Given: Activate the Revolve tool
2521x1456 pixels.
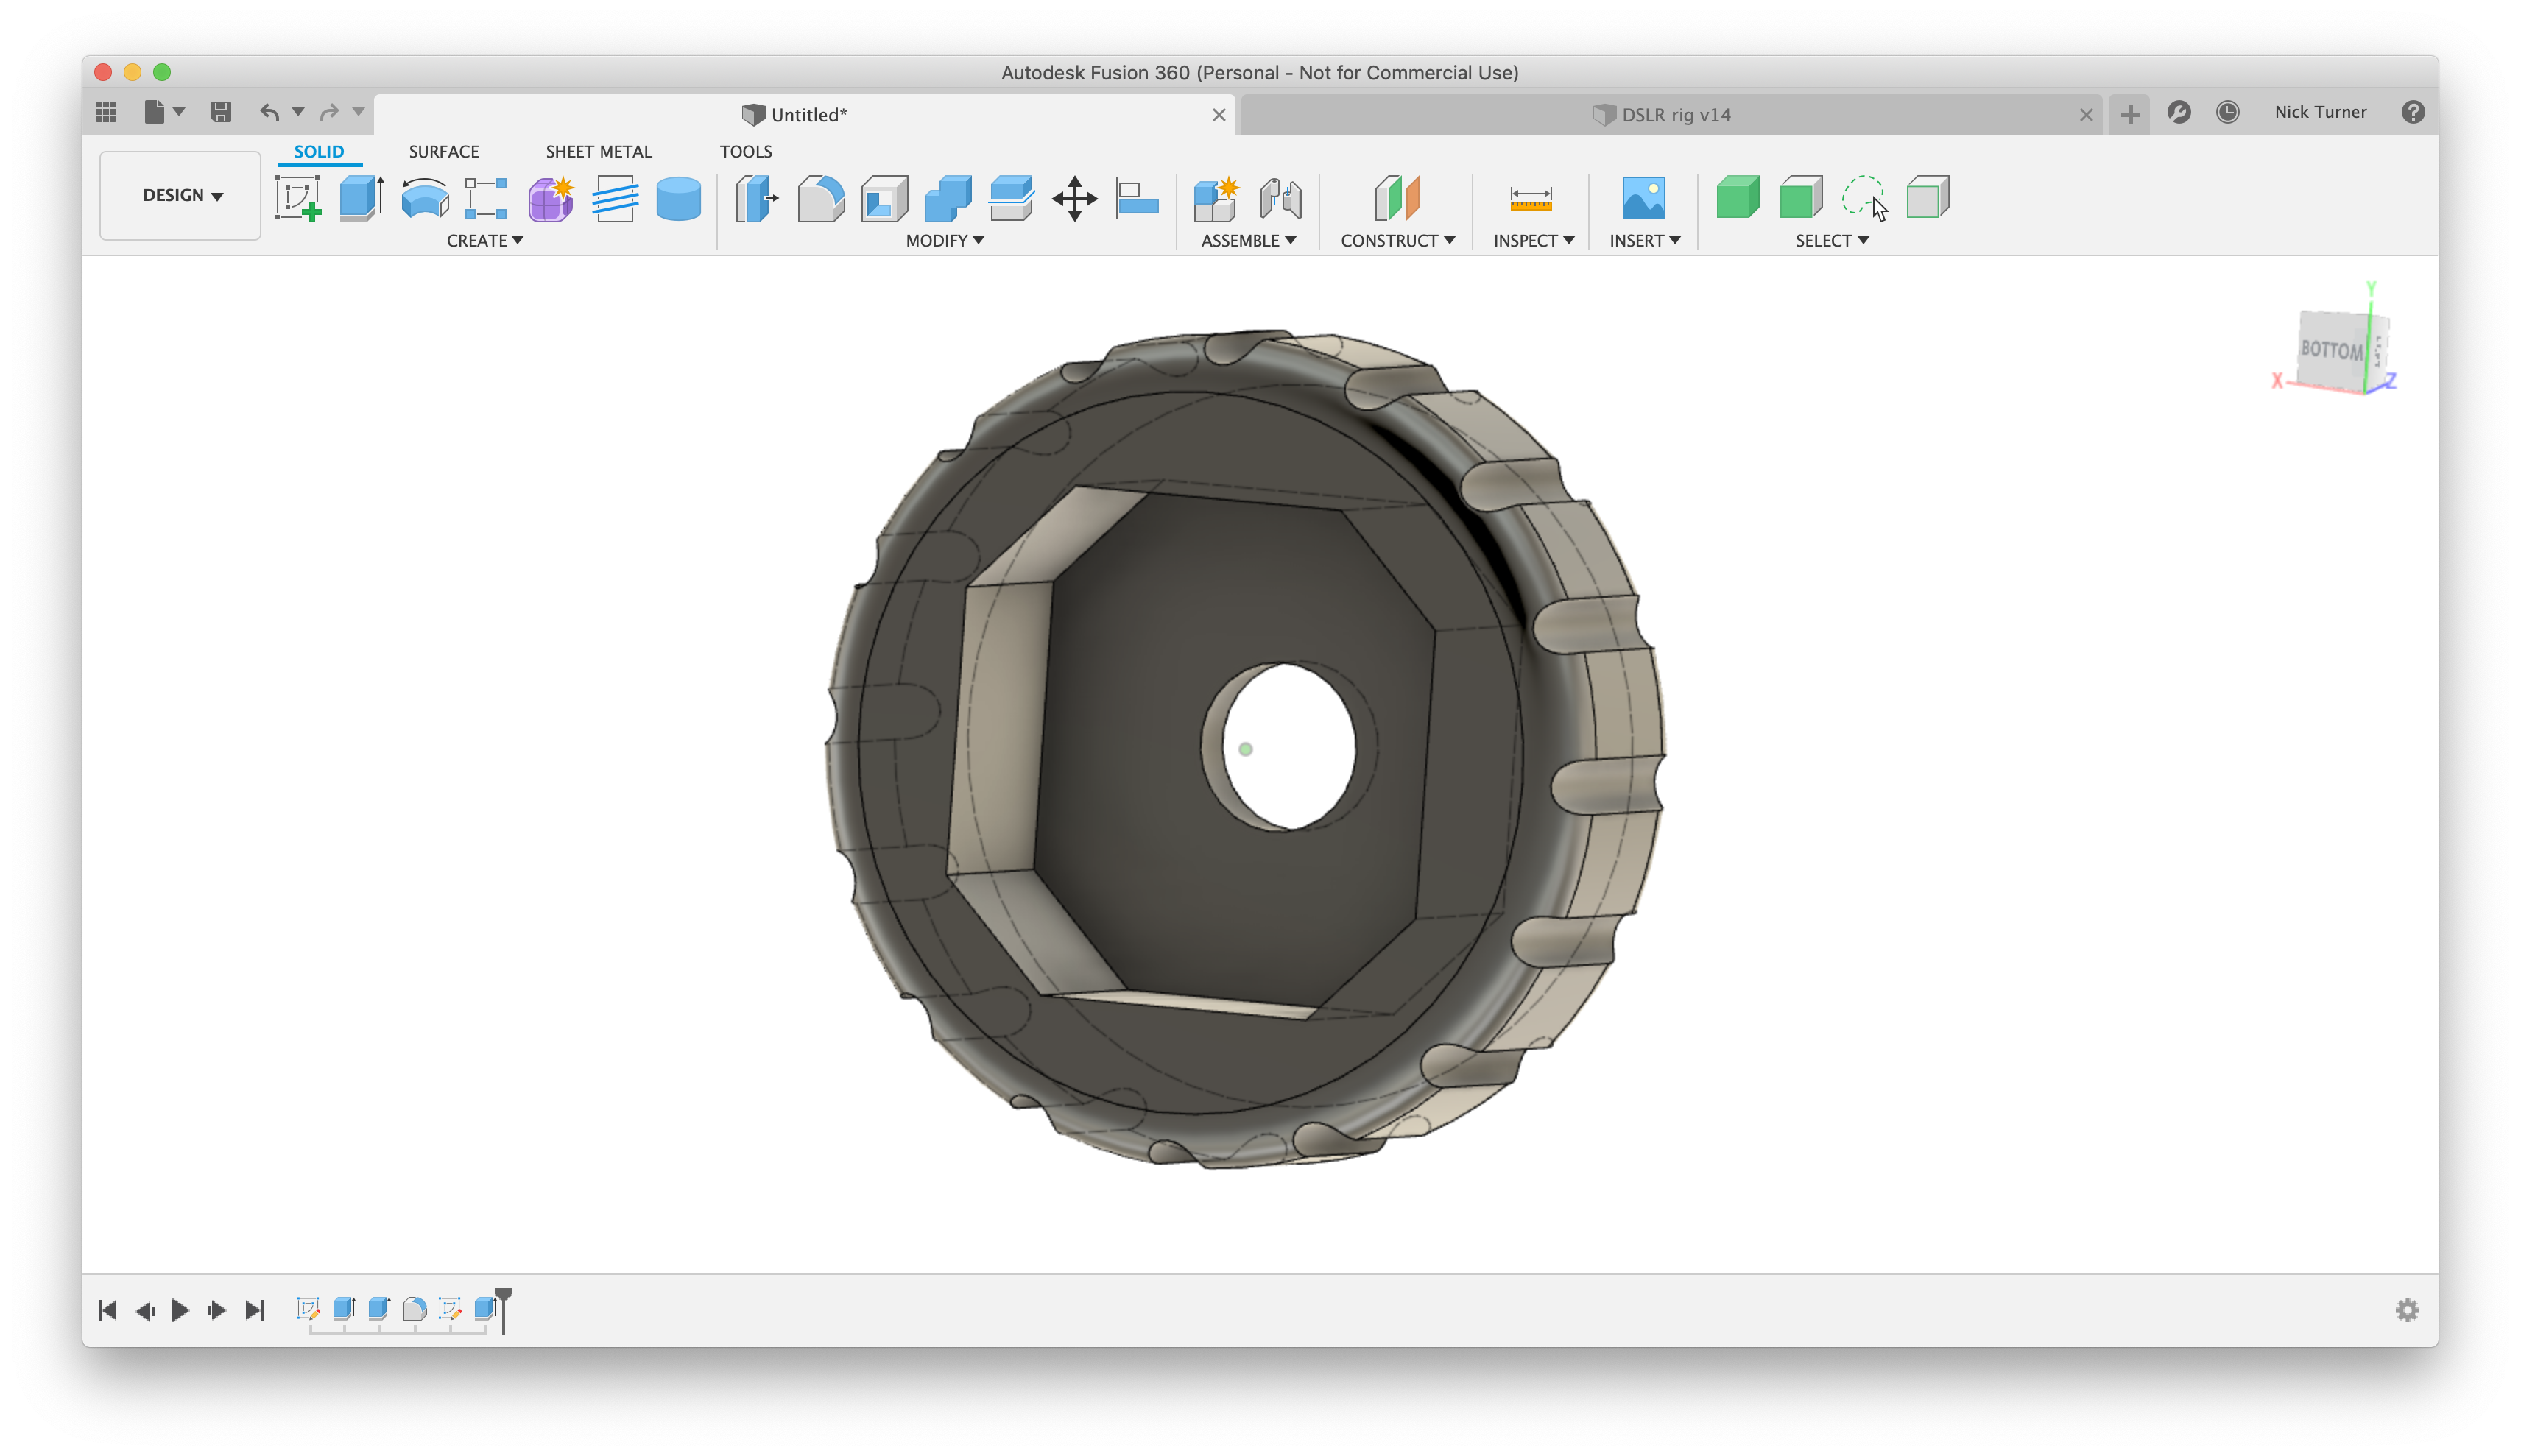Looking at the screenshot, I should [425, 198].
